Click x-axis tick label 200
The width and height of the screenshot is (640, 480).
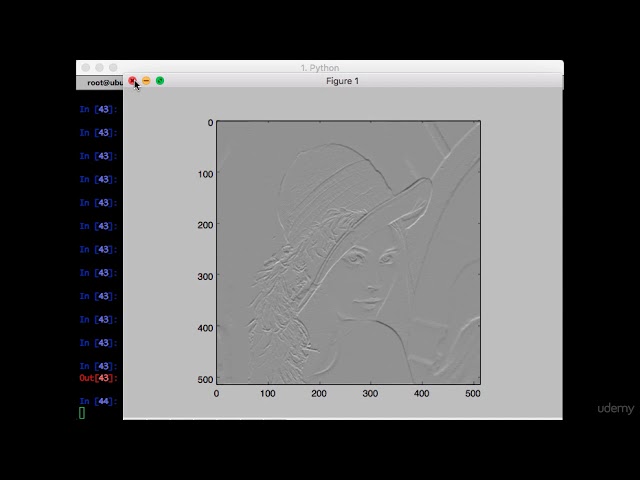(319, 393)
